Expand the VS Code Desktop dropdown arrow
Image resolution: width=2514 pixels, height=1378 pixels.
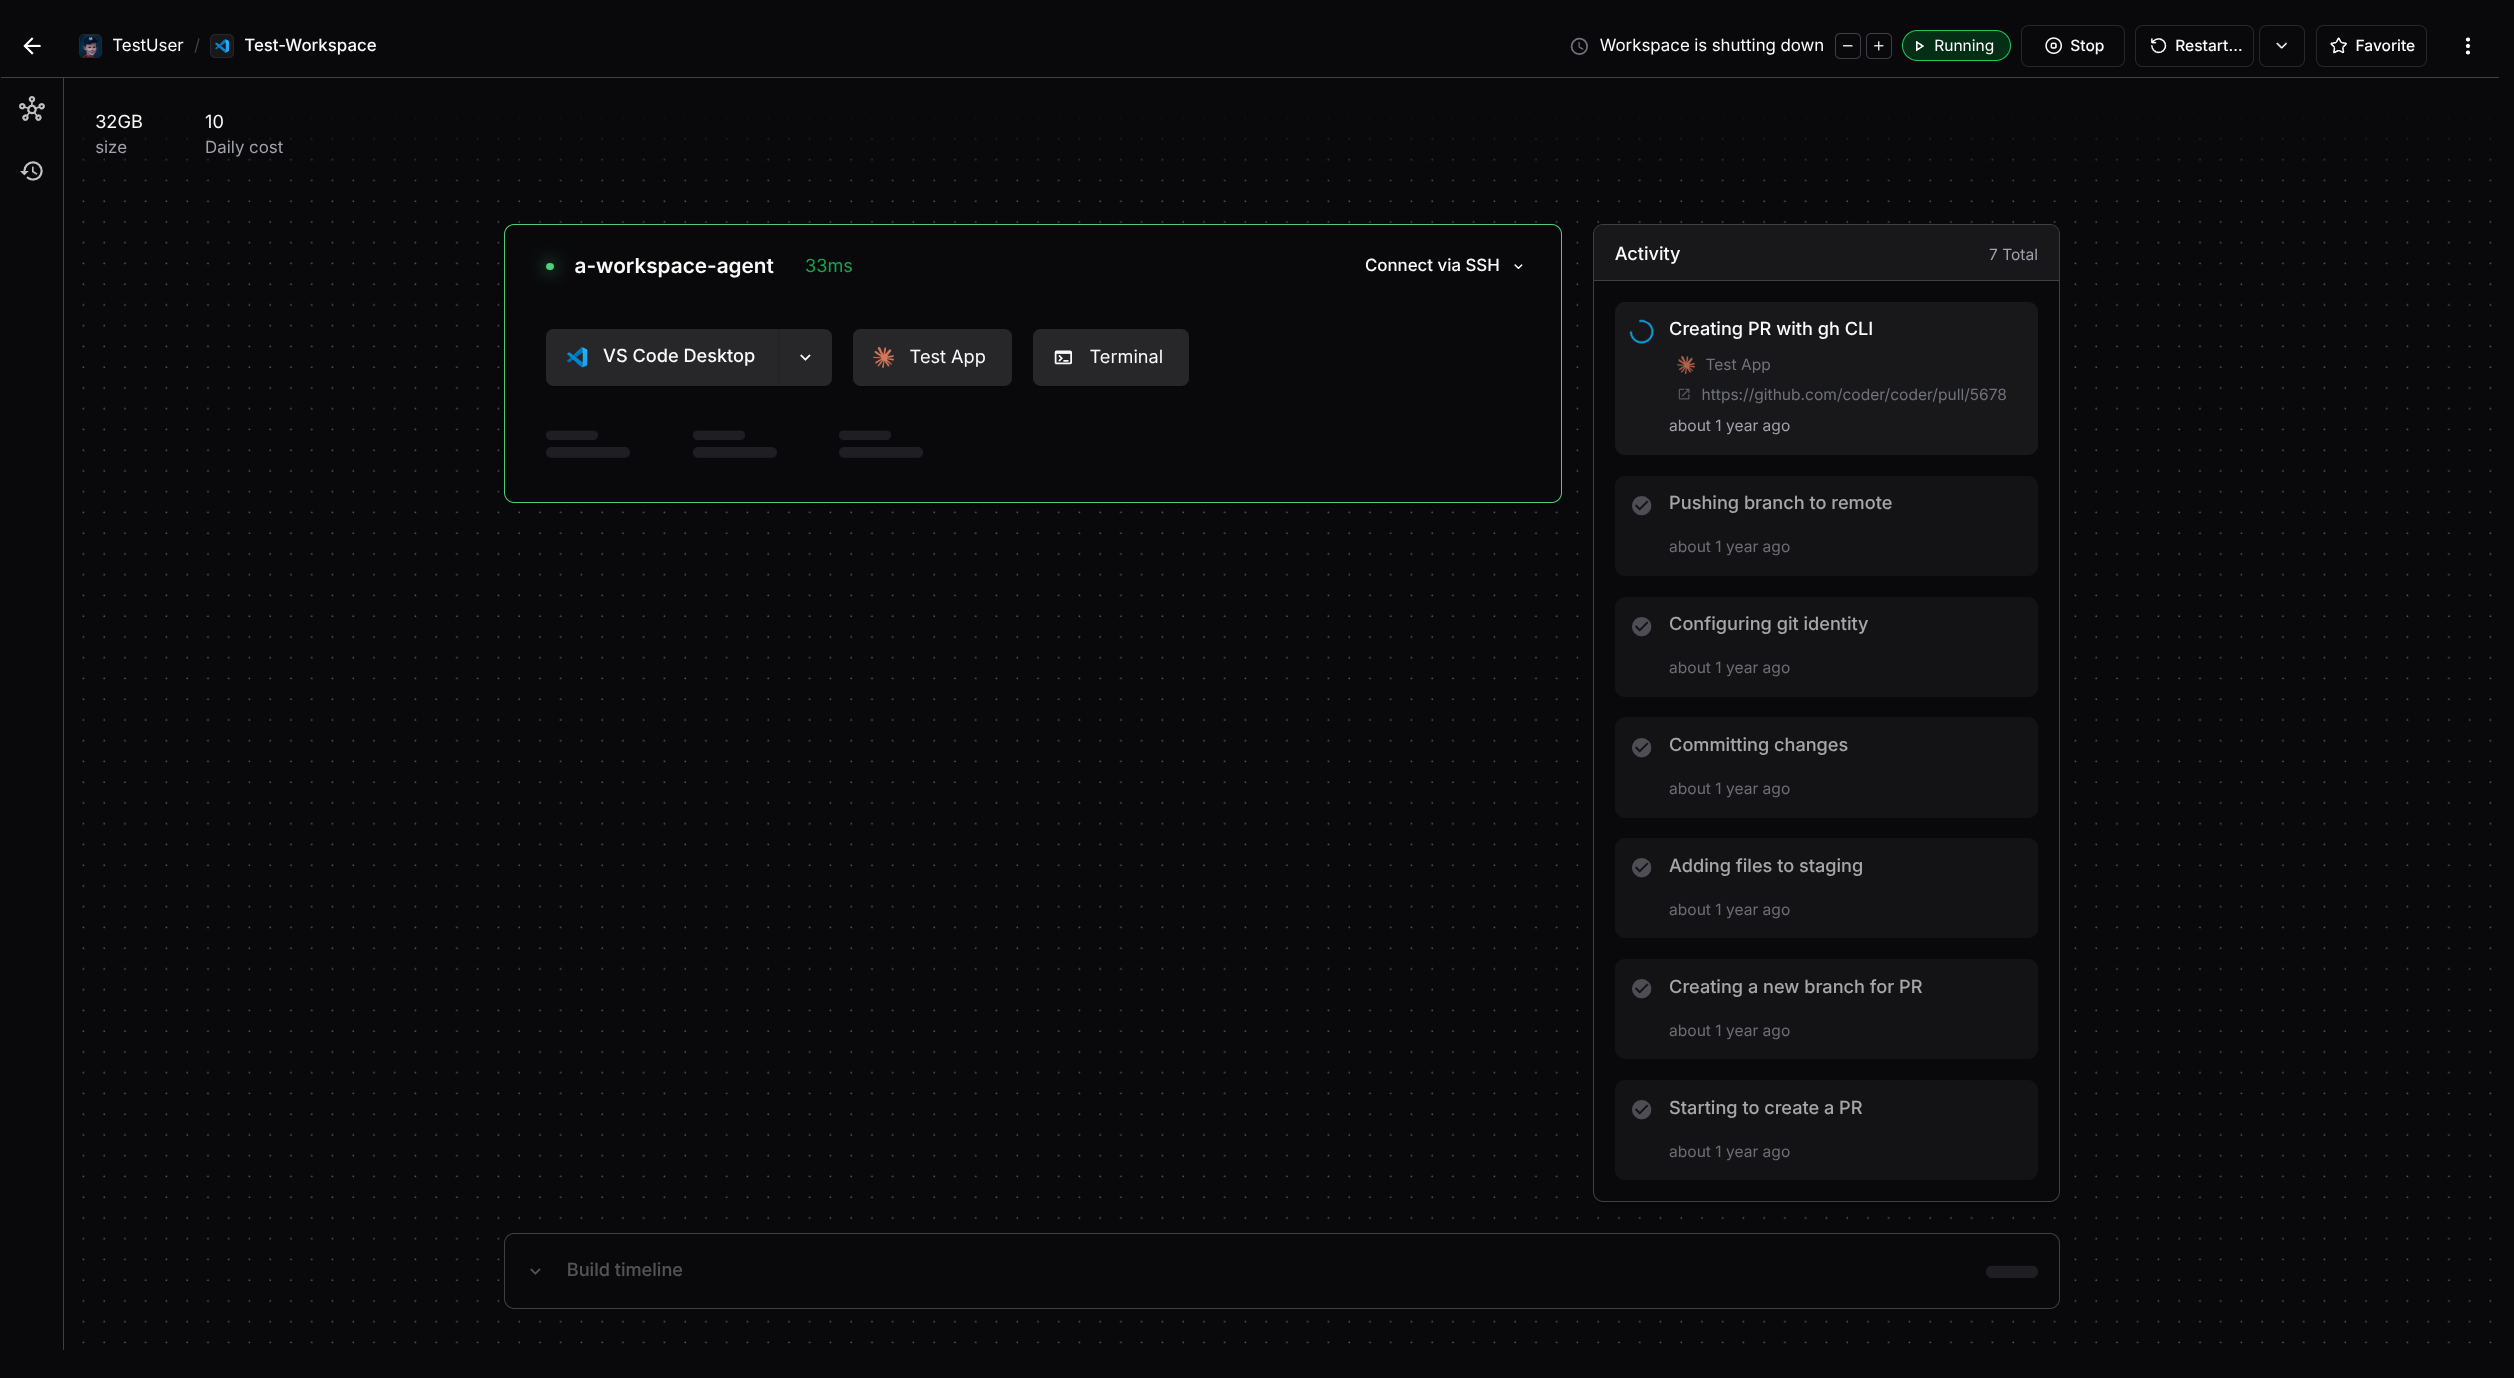tap(805, 357)
